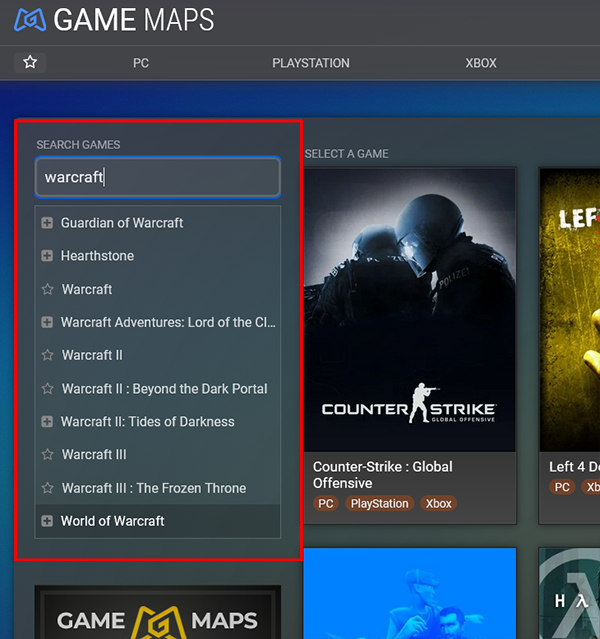Click the search games input field

(158, 177)
